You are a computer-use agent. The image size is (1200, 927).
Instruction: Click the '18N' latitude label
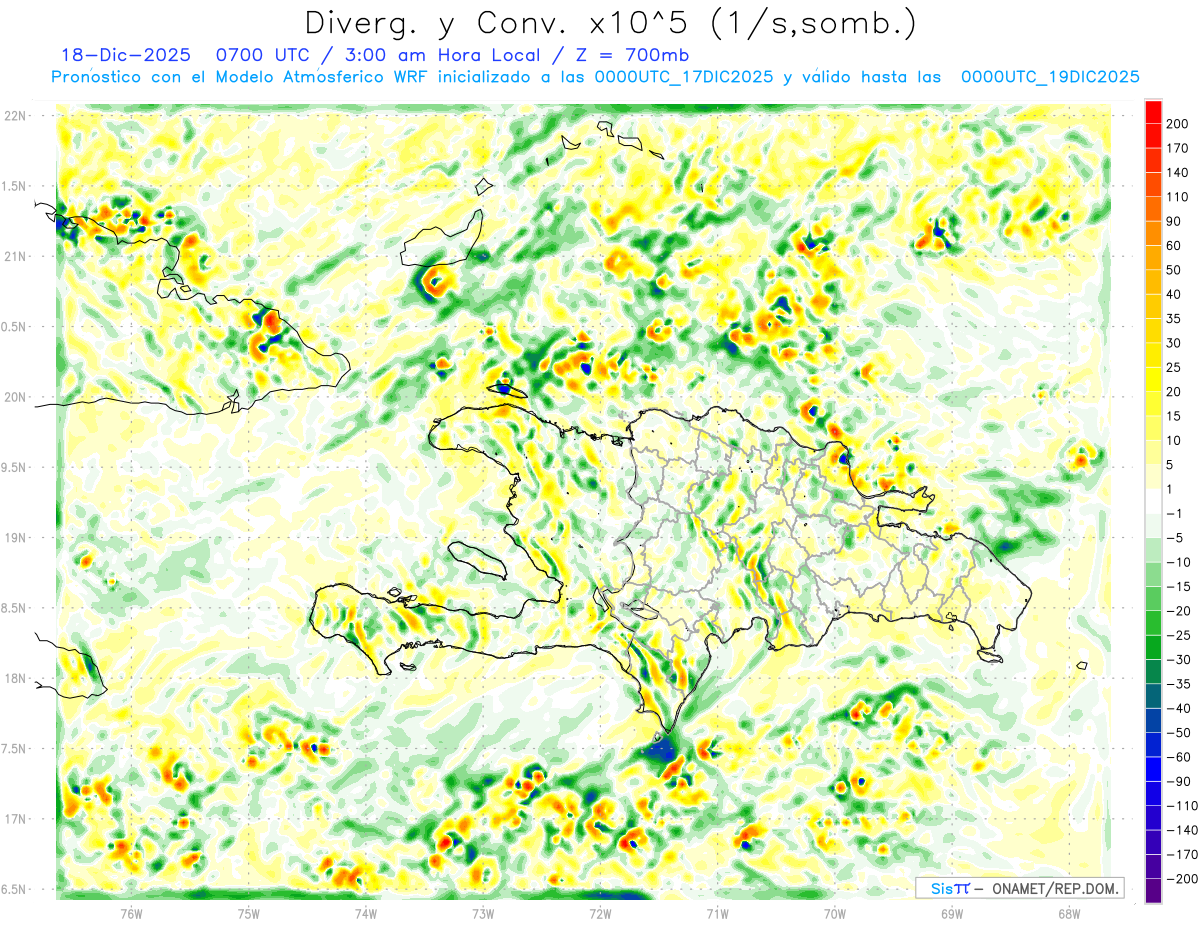(14, 678)
